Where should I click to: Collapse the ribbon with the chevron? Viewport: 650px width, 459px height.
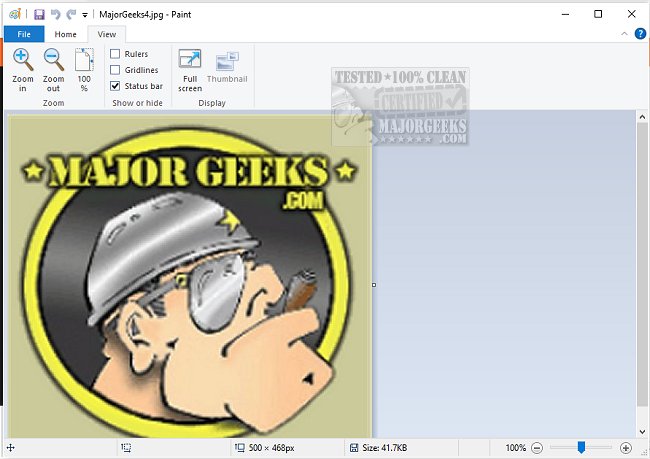[x=624, y=34]
